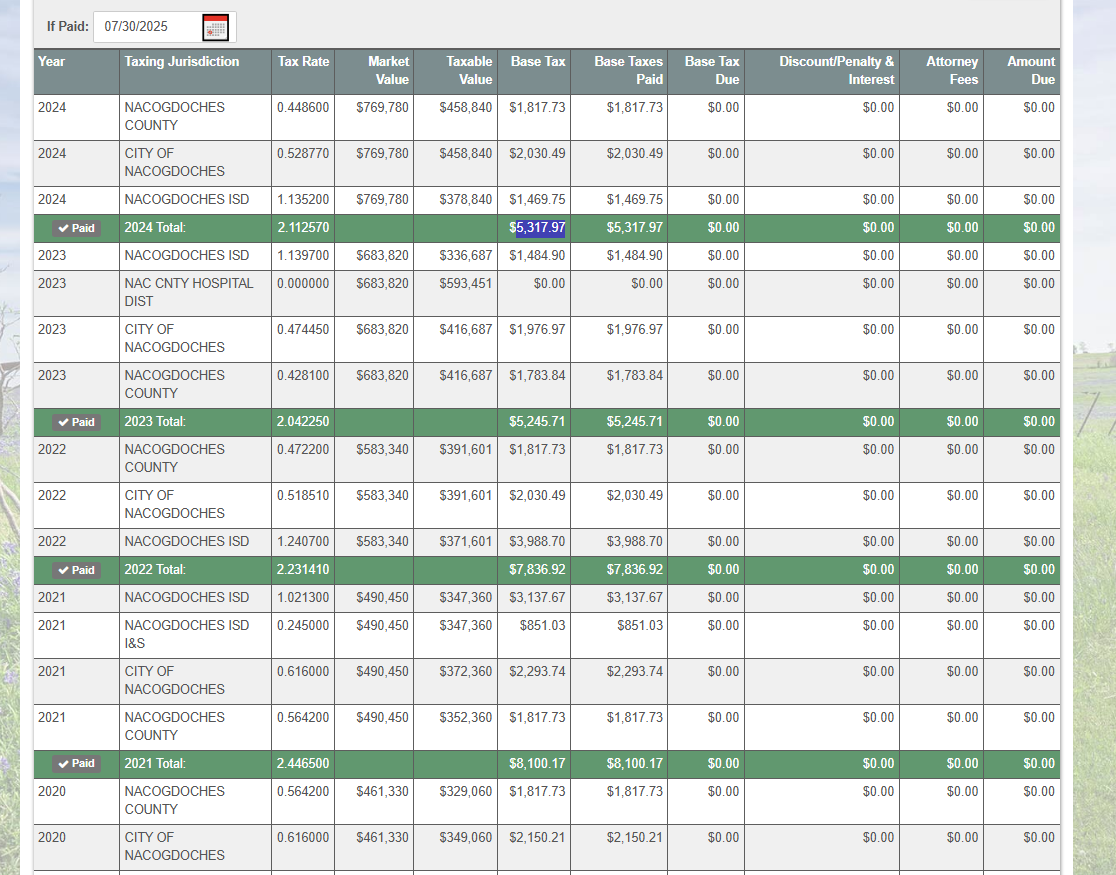Click the Base Taxes Paid column header
This screenshot has height=875, width=1116.
coord(628,70)
